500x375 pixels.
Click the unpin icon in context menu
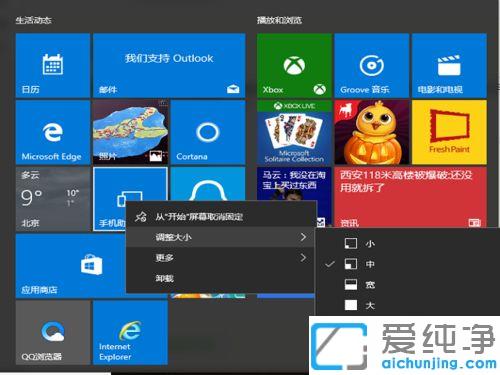pyautogui.click(x=140, y=217)
